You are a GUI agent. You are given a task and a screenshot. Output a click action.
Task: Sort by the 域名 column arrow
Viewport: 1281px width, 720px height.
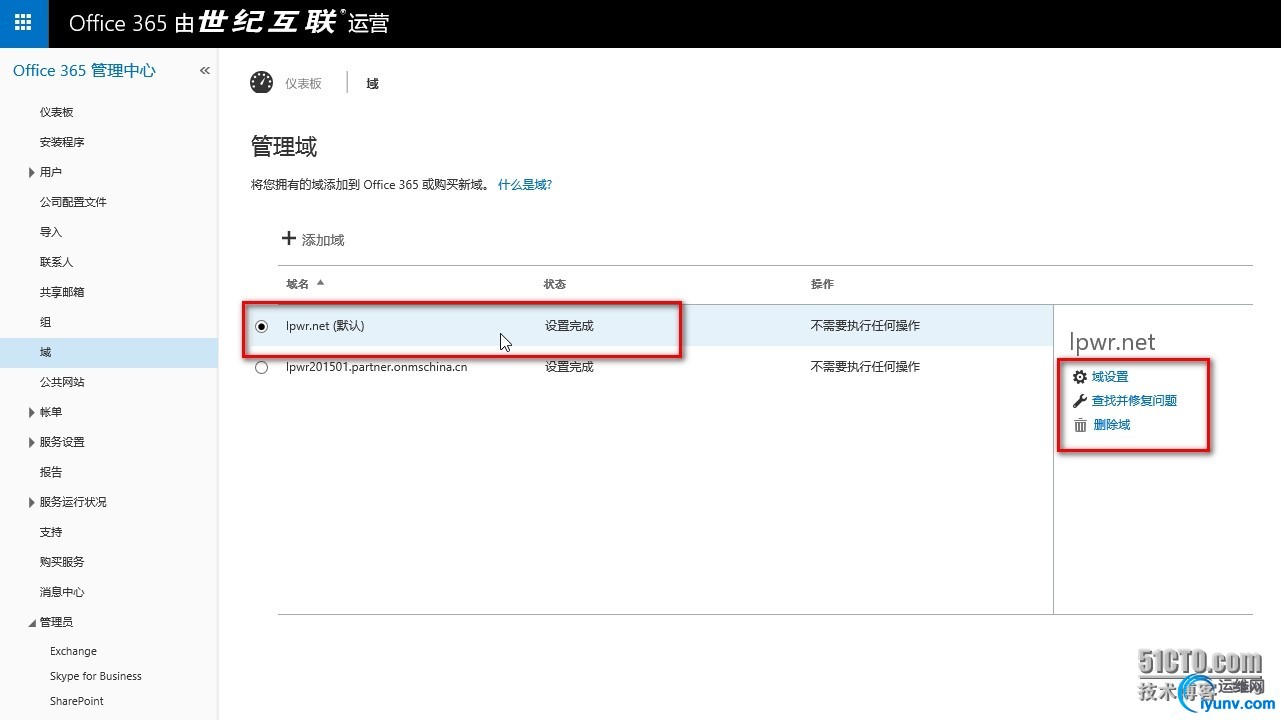pyautogui.click(x=321, y=283)
